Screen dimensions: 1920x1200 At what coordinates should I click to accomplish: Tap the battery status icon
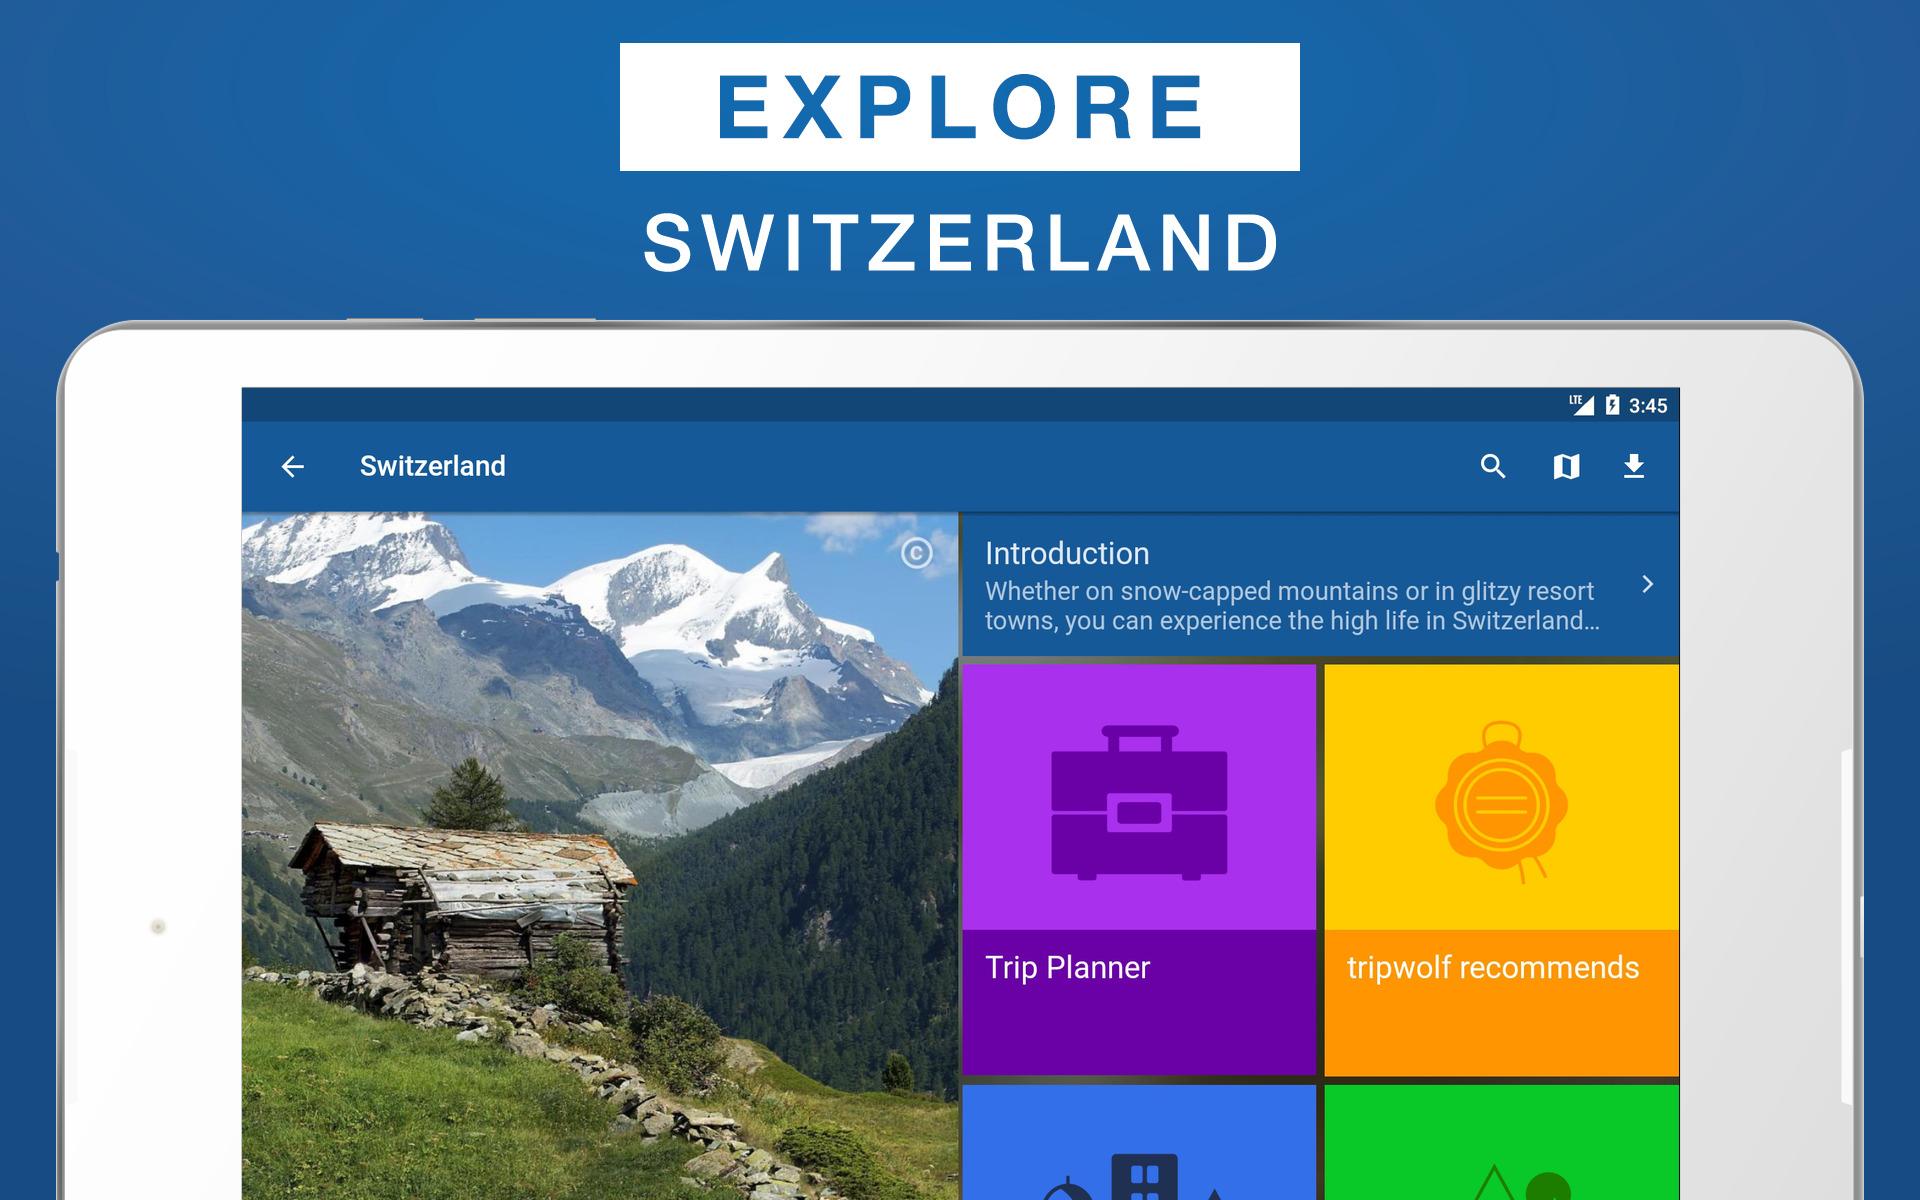(1612, 405)
